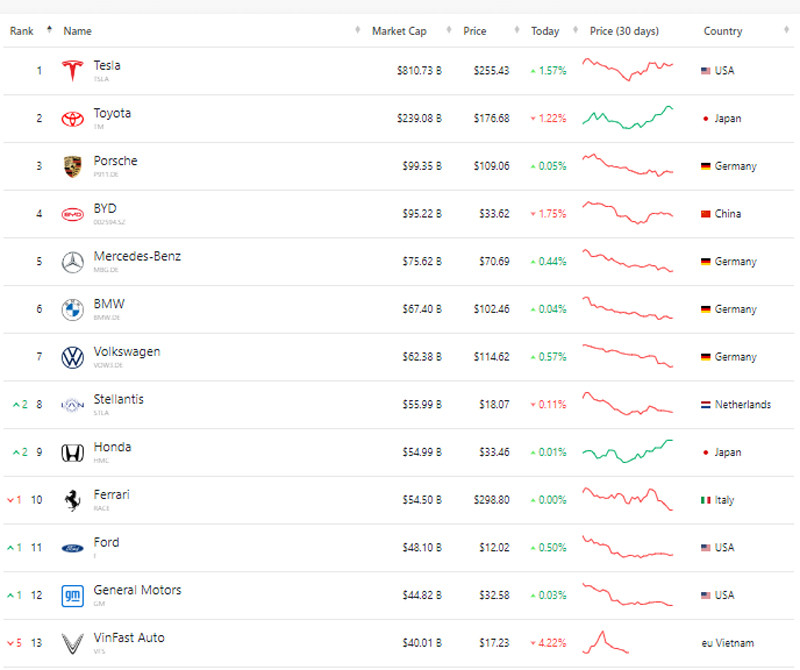Sort by Today change column

pyautogui.click(x=545, y=31)
